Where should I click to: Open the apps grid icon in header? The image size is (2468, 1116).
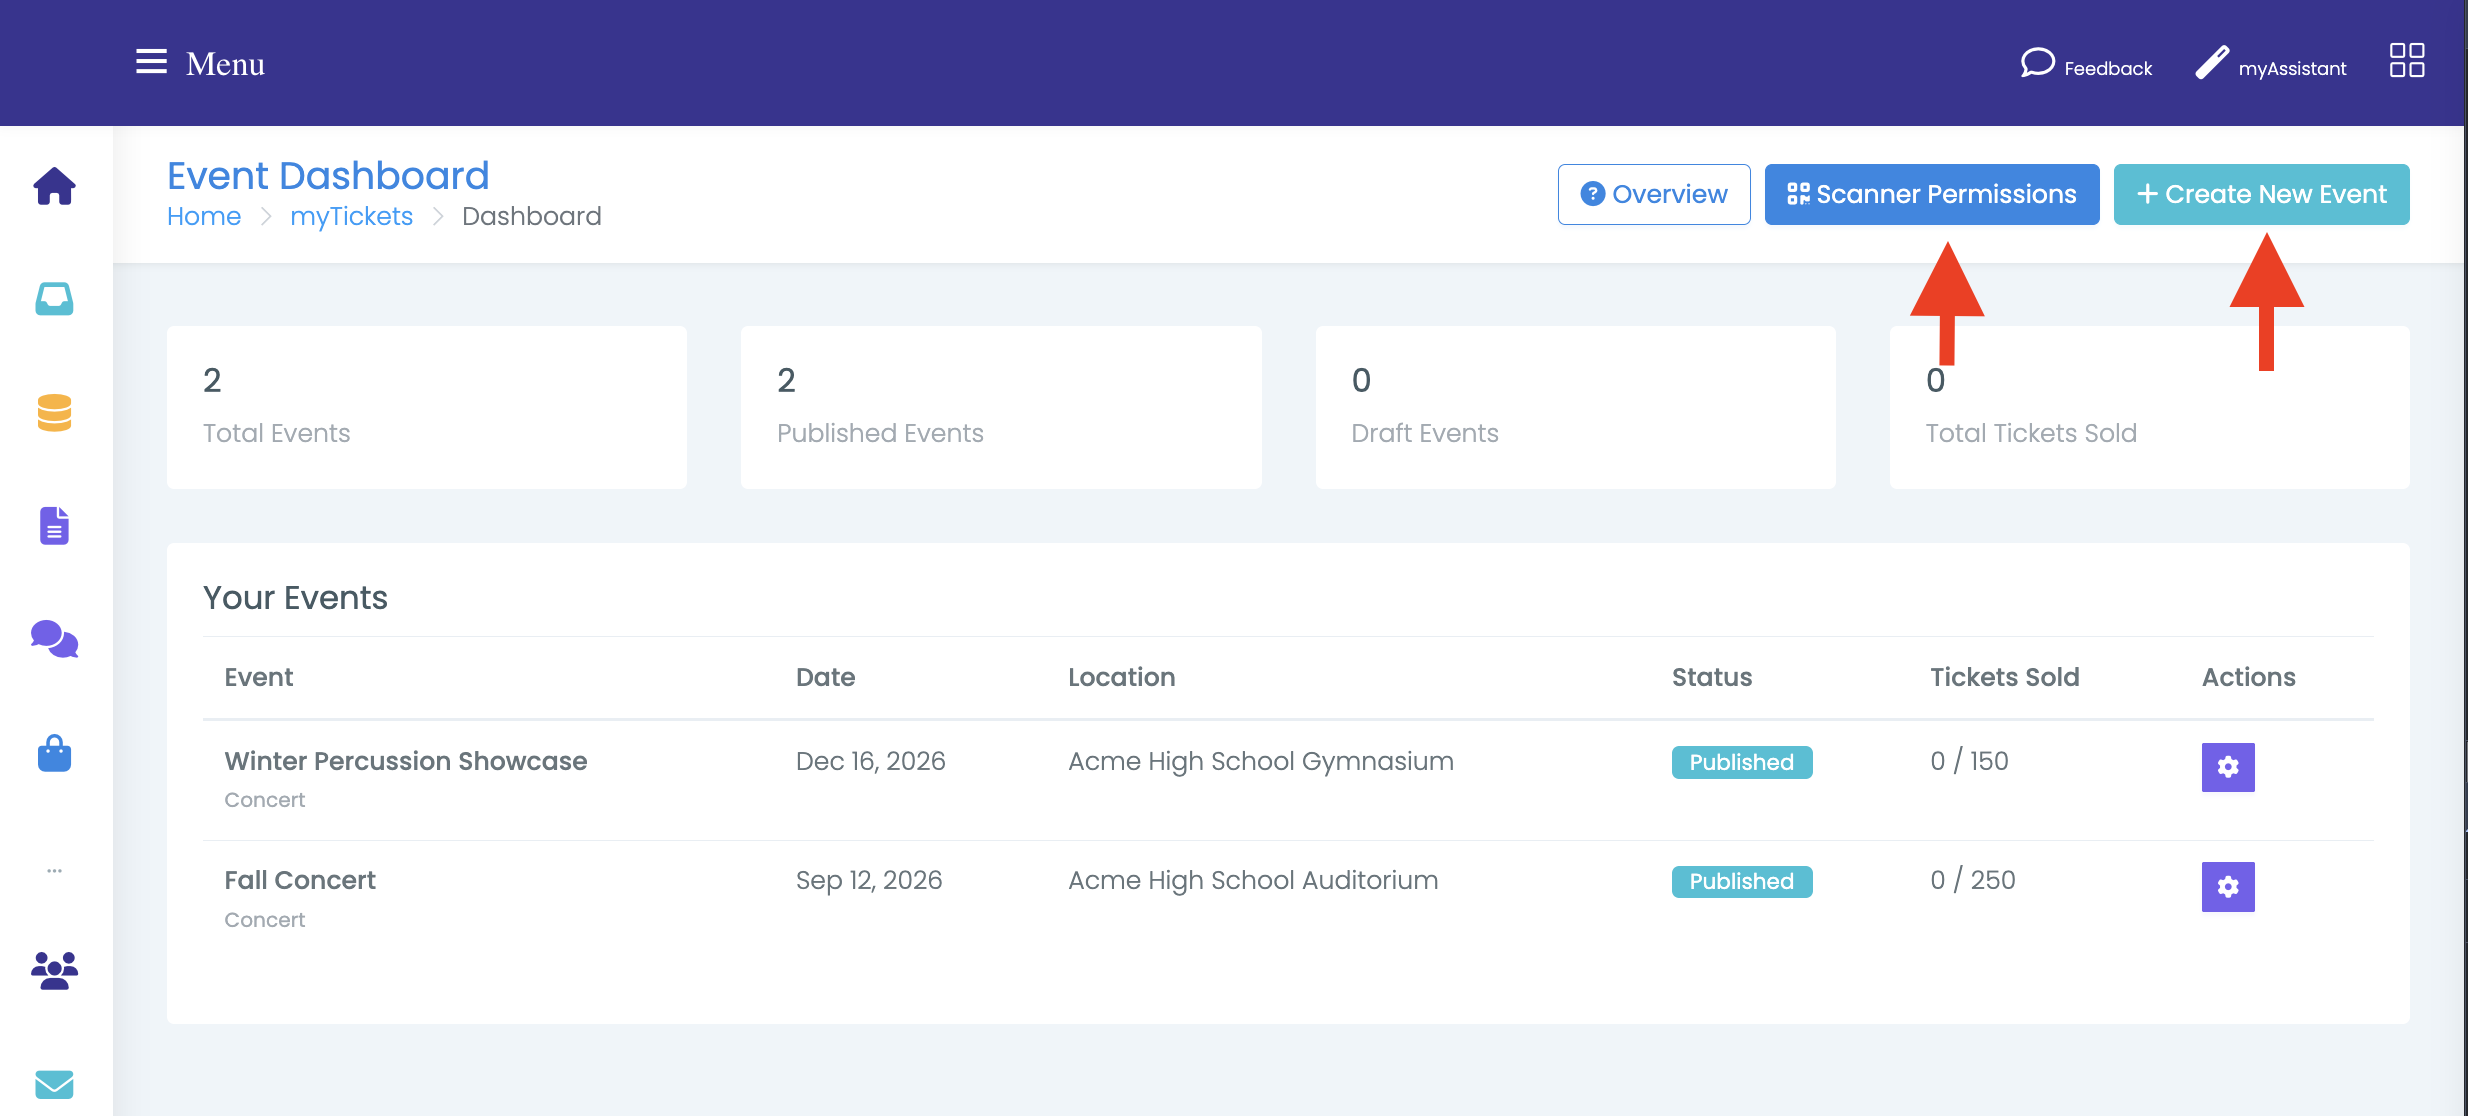coord(2407,60)
